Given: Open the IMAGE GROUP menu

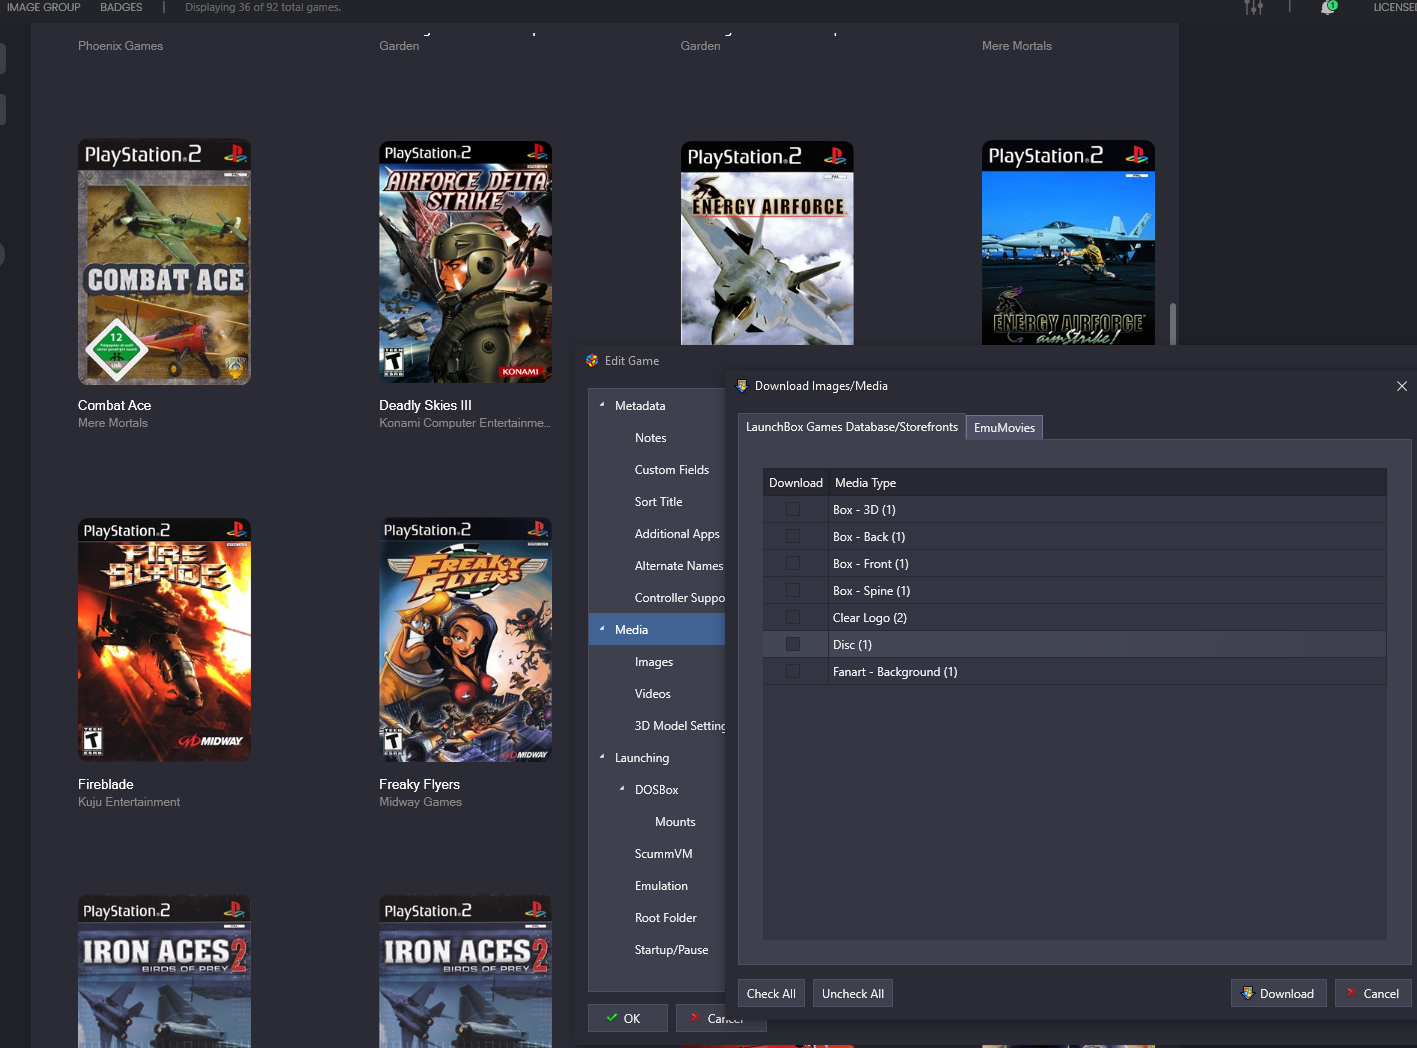Looking at the screenshot, I should click(x=44, y=7).
